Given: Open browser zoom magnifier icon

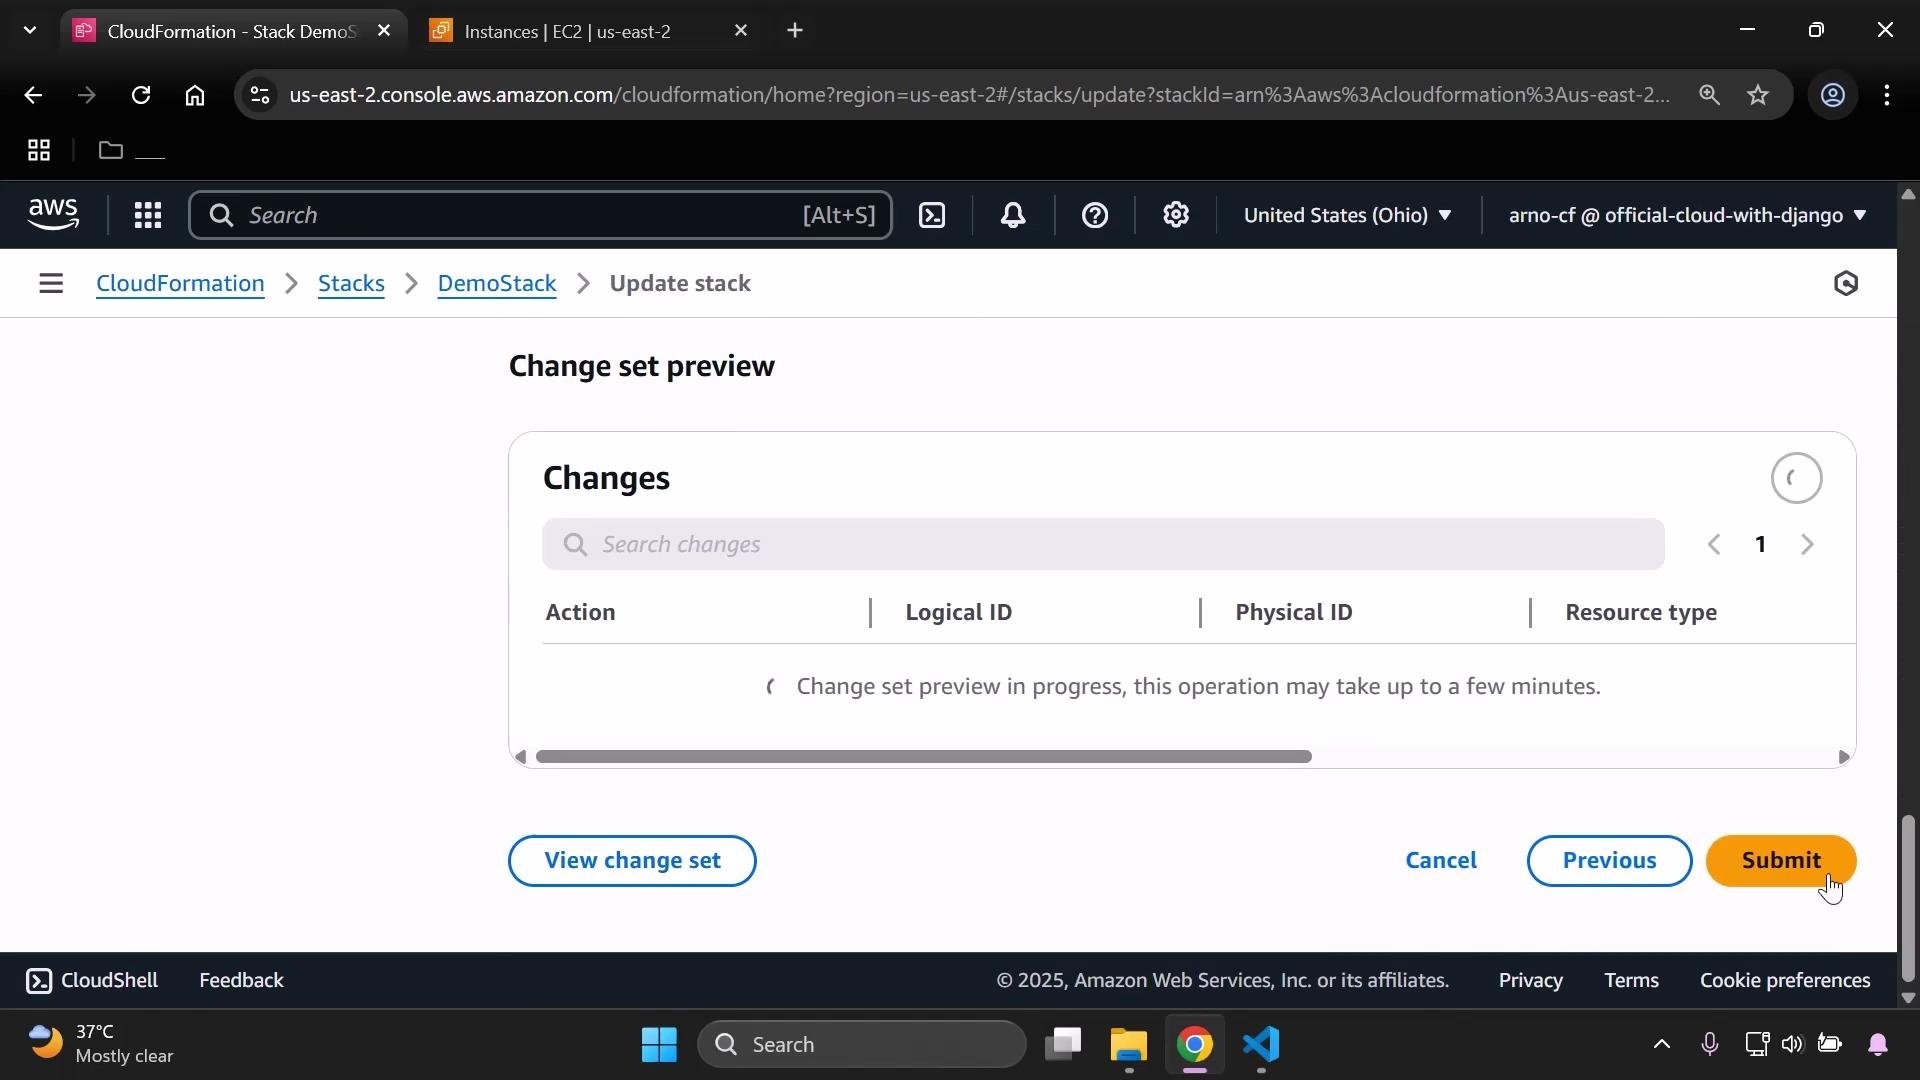Looking at the screenshot, I should pyautogui.click(x=1709, y=95).
